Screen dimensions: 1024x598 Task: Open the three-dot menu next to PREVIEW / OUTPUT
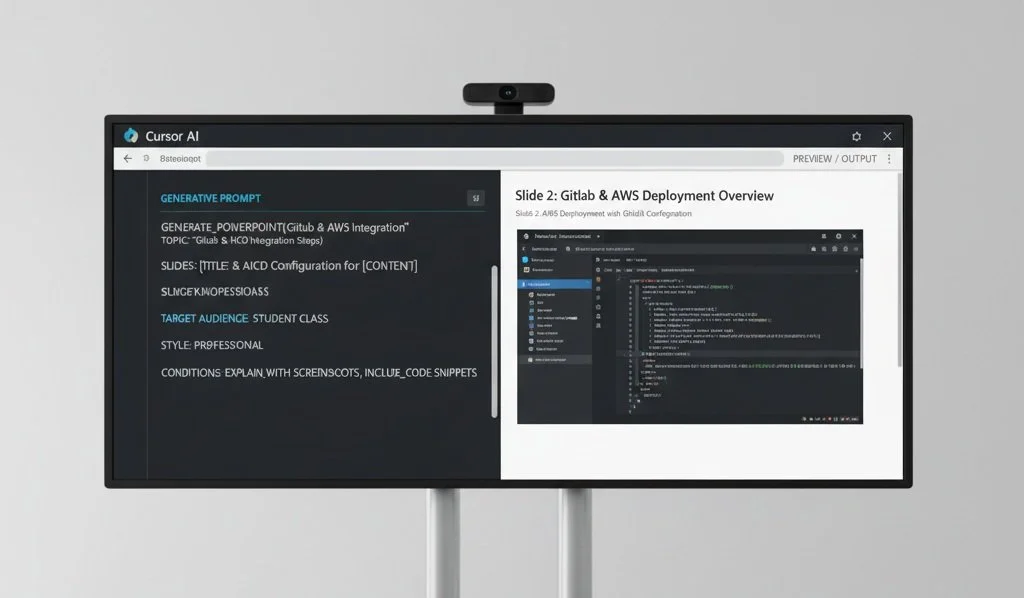click(x=889, y=159)
